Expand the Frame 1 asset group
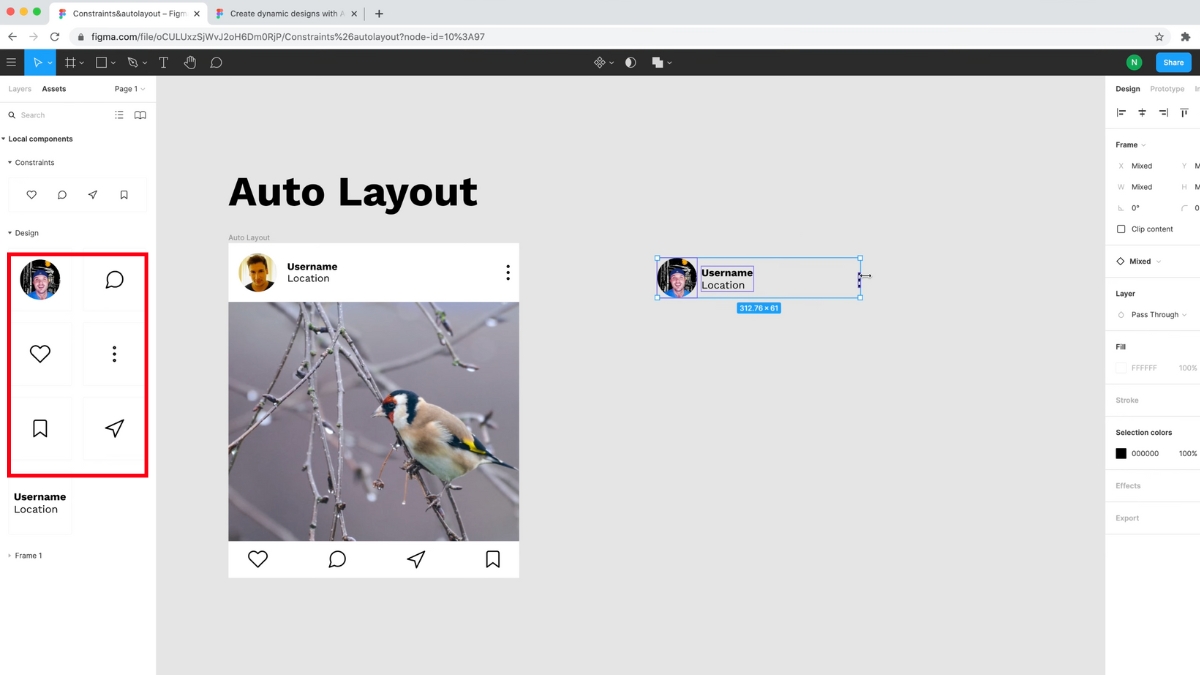Image resolution: width=1200 pixels, height=675 pixels. pos(10,555)
